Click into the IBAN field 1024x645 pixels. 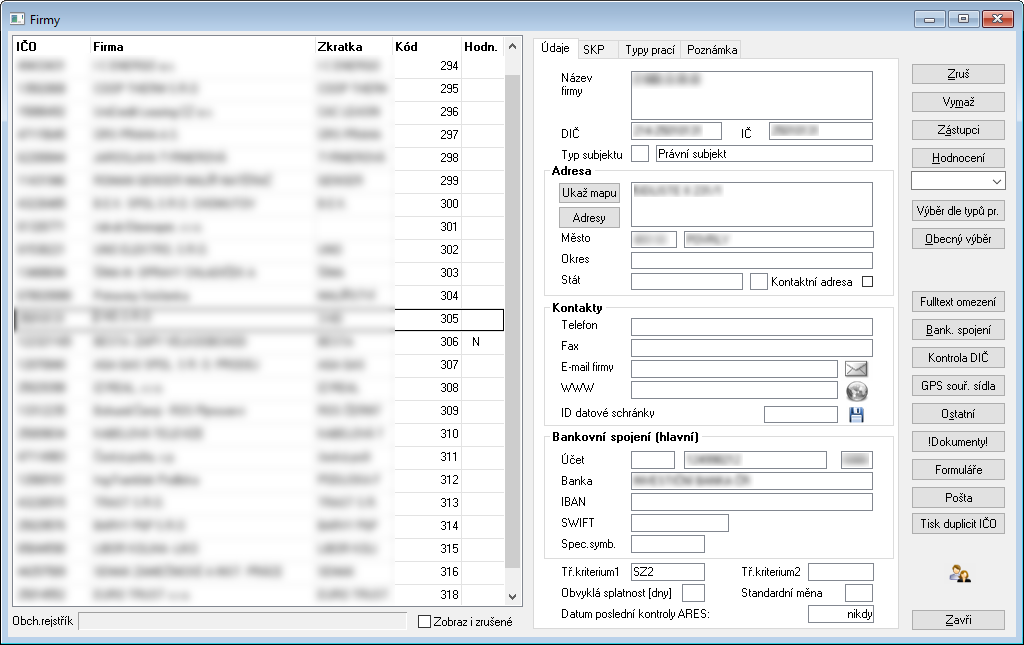point(752,502)
